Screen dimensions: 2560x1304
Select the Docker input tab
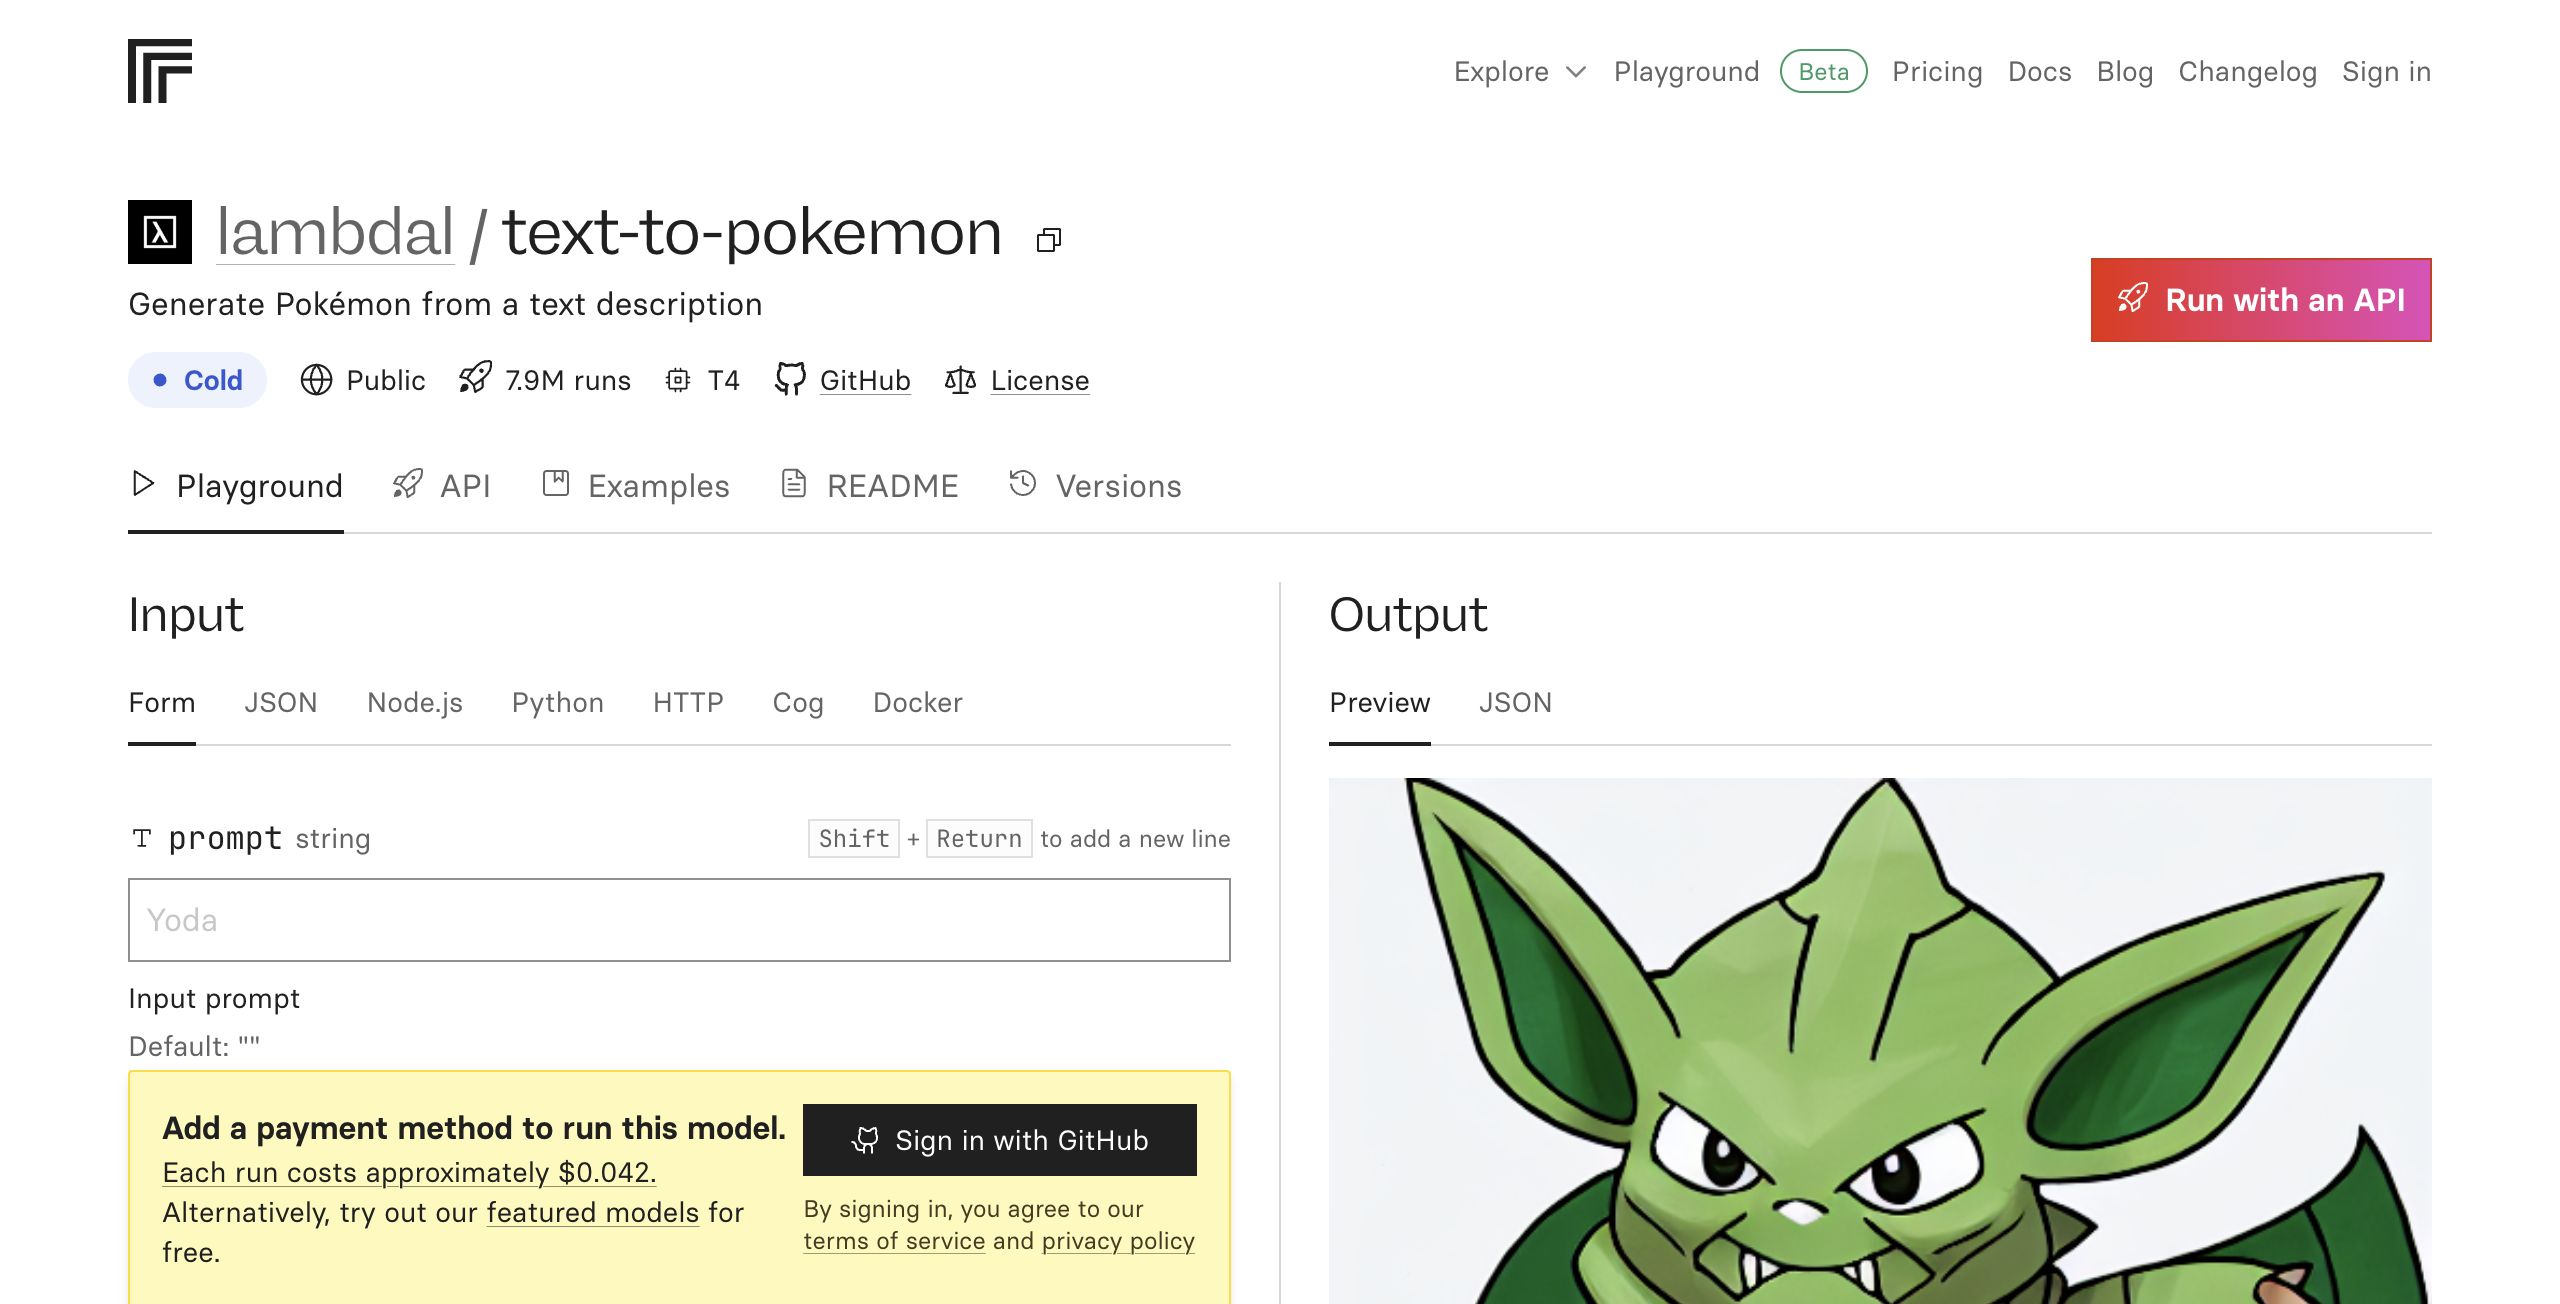918,703
